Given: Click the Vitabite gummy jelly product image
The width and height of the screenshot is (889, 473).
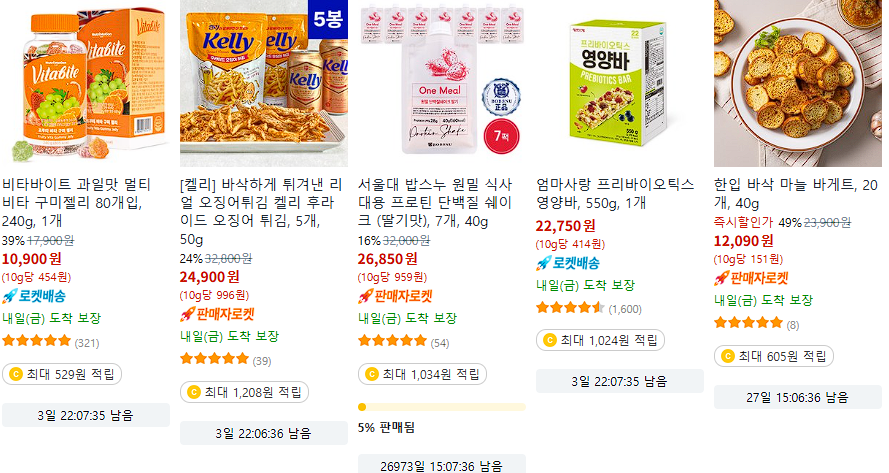Looking at the screenshot, I should tap(86, 83).
